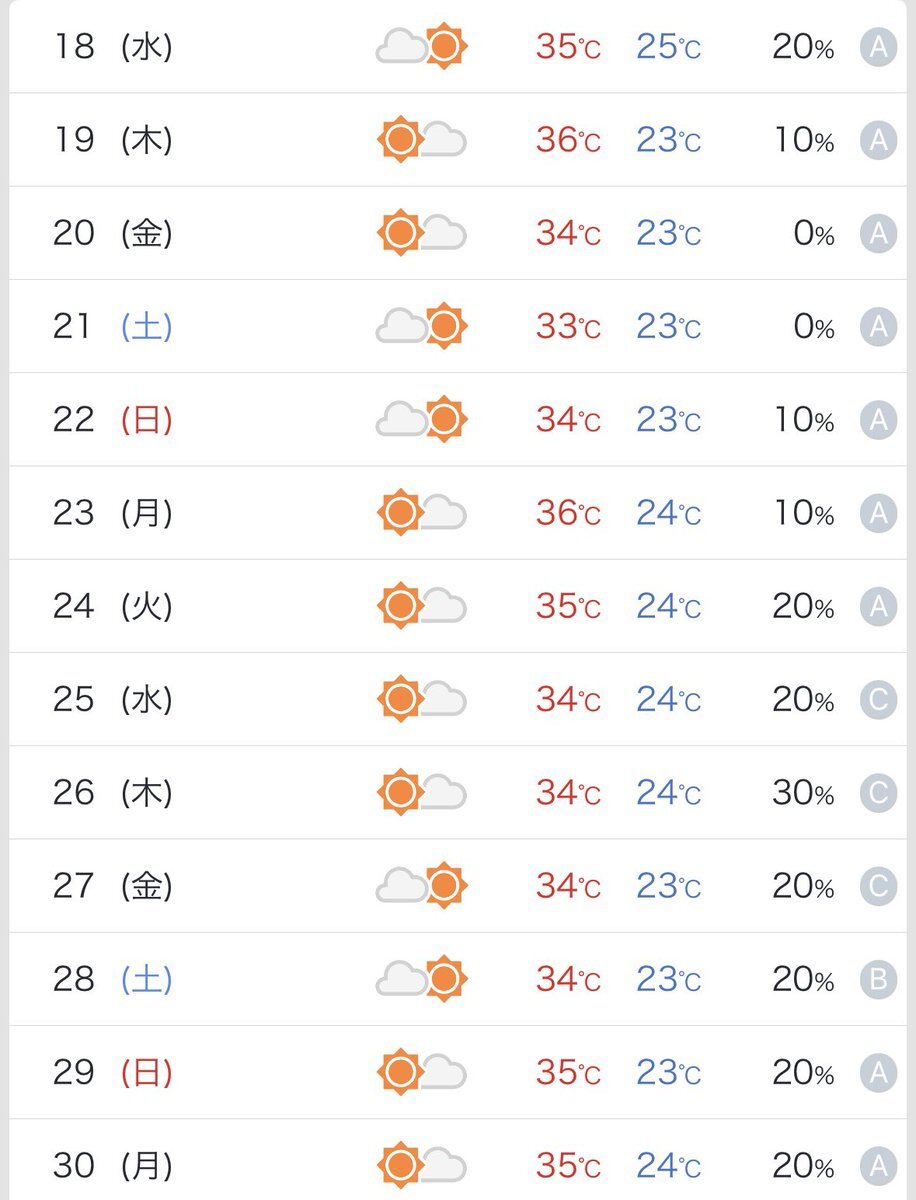This screenshot has width=916, height=1200.
Task: Click the 0% rain chance on the 21st
Action: click(814, 327)
